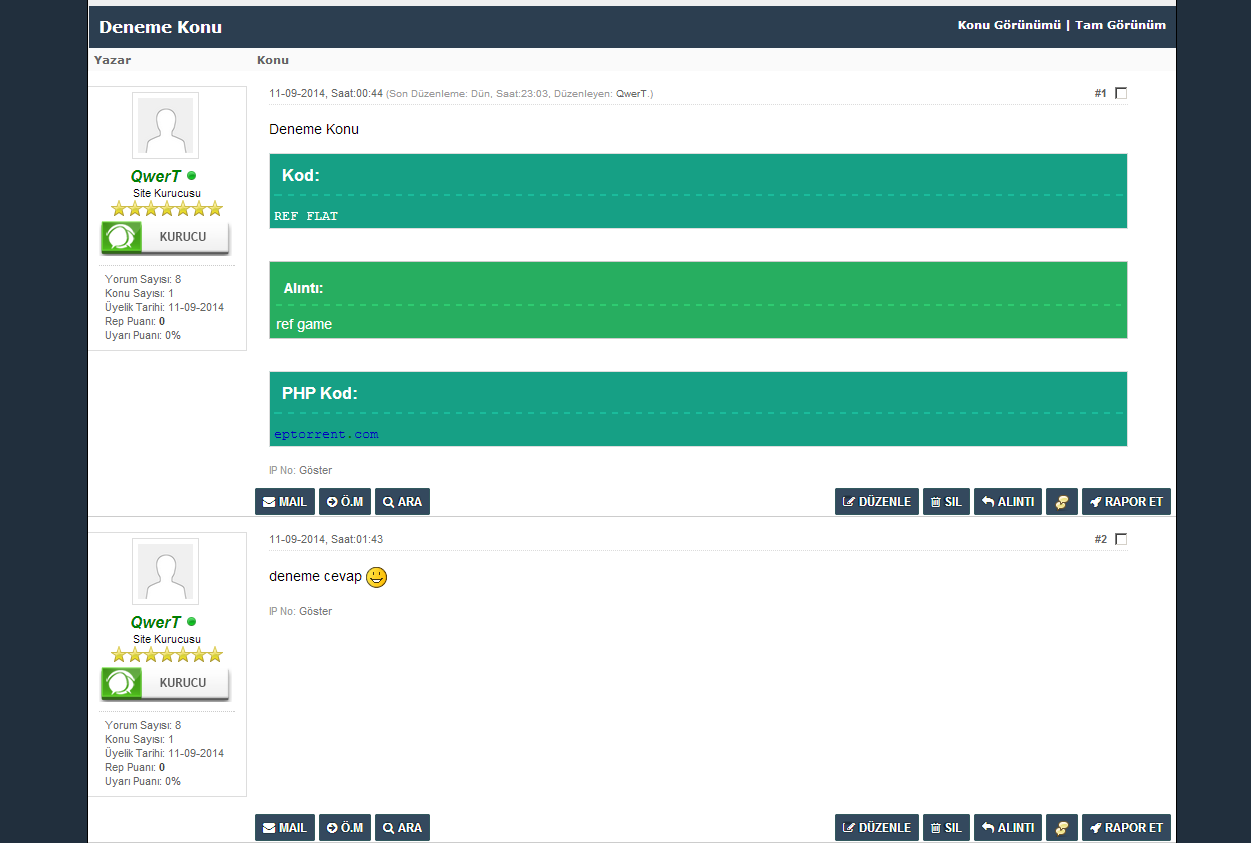This screenshot has height=843, width=1251.
Task: Click the star rating under first QwerT
Action: pos(166,209)
